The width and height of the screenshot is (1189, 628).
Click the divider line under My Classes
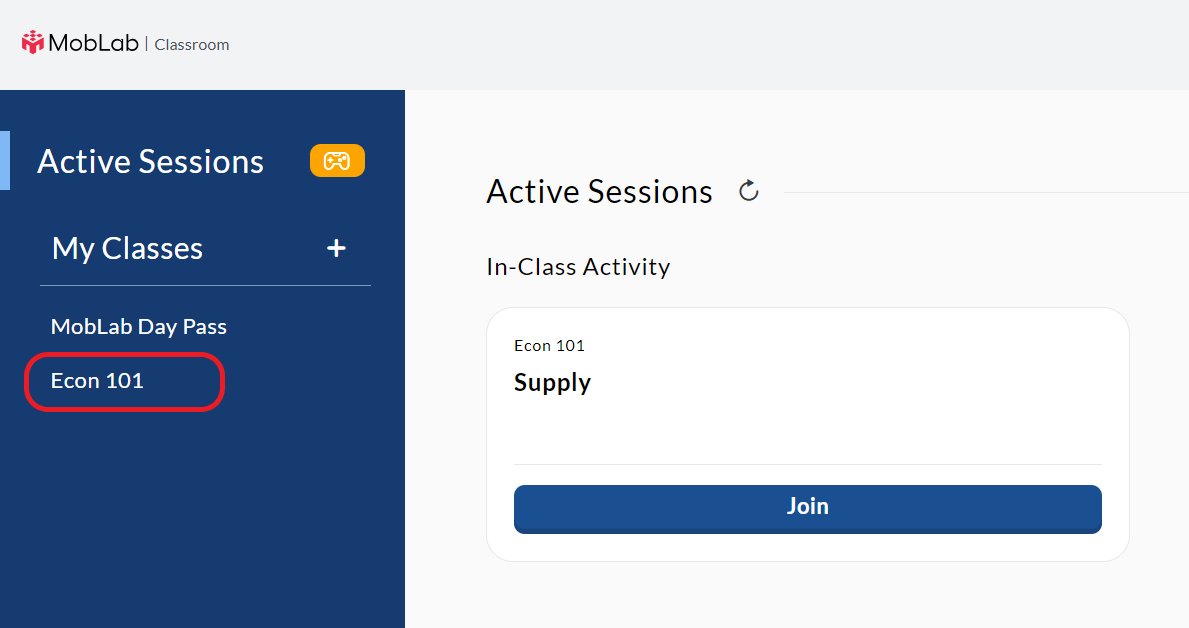tap(205, 285)
